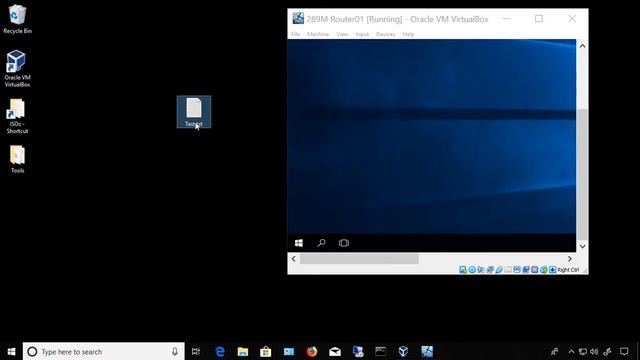The width and height of the screenshot is (640, 360).
Task: Click the audio status icon in VirtualBox
Action: (x=481, y=270)
